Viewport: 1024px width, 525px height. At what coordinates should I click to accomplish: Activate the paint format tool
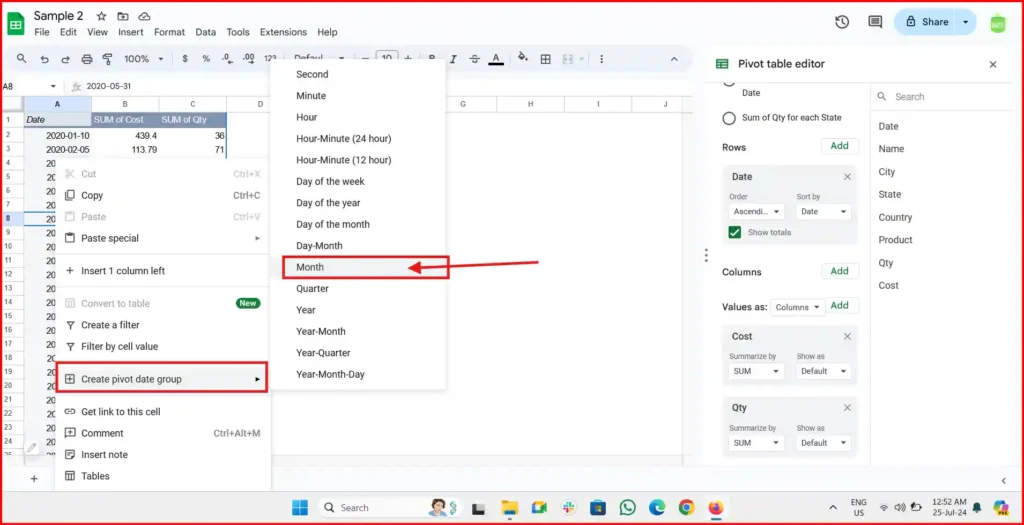click(108, 59)
